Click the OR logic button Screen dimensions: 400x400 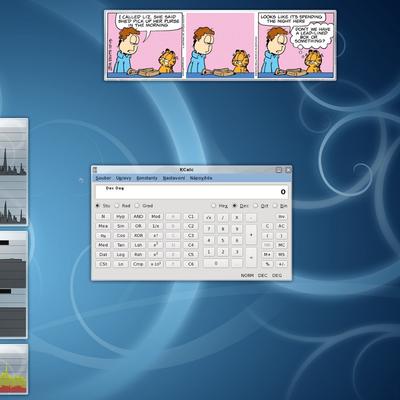138,226
